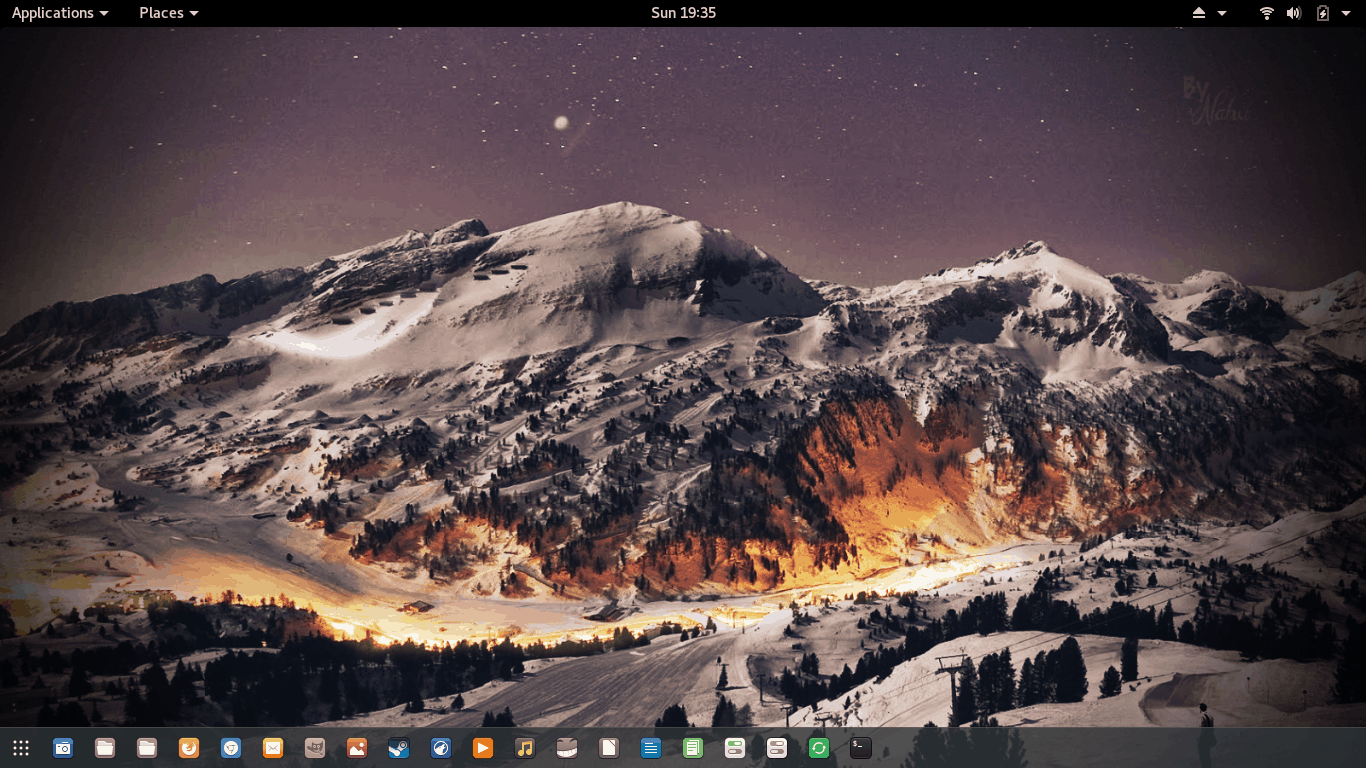Open the image viewer photo icon
The height and width of the screenshot is (768, 1366).
coord(357,747)
